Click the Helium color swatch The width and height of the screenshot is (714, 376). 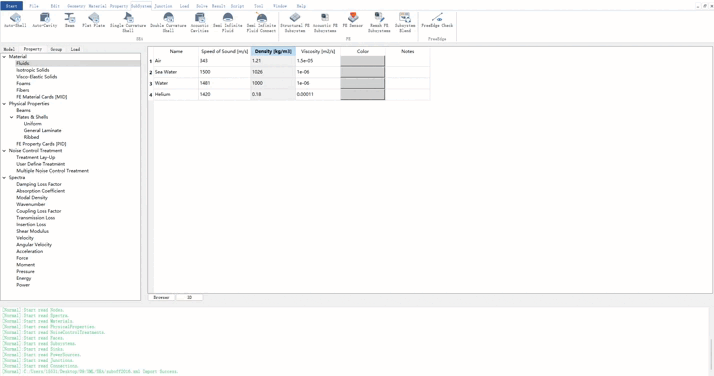(362, 94)
